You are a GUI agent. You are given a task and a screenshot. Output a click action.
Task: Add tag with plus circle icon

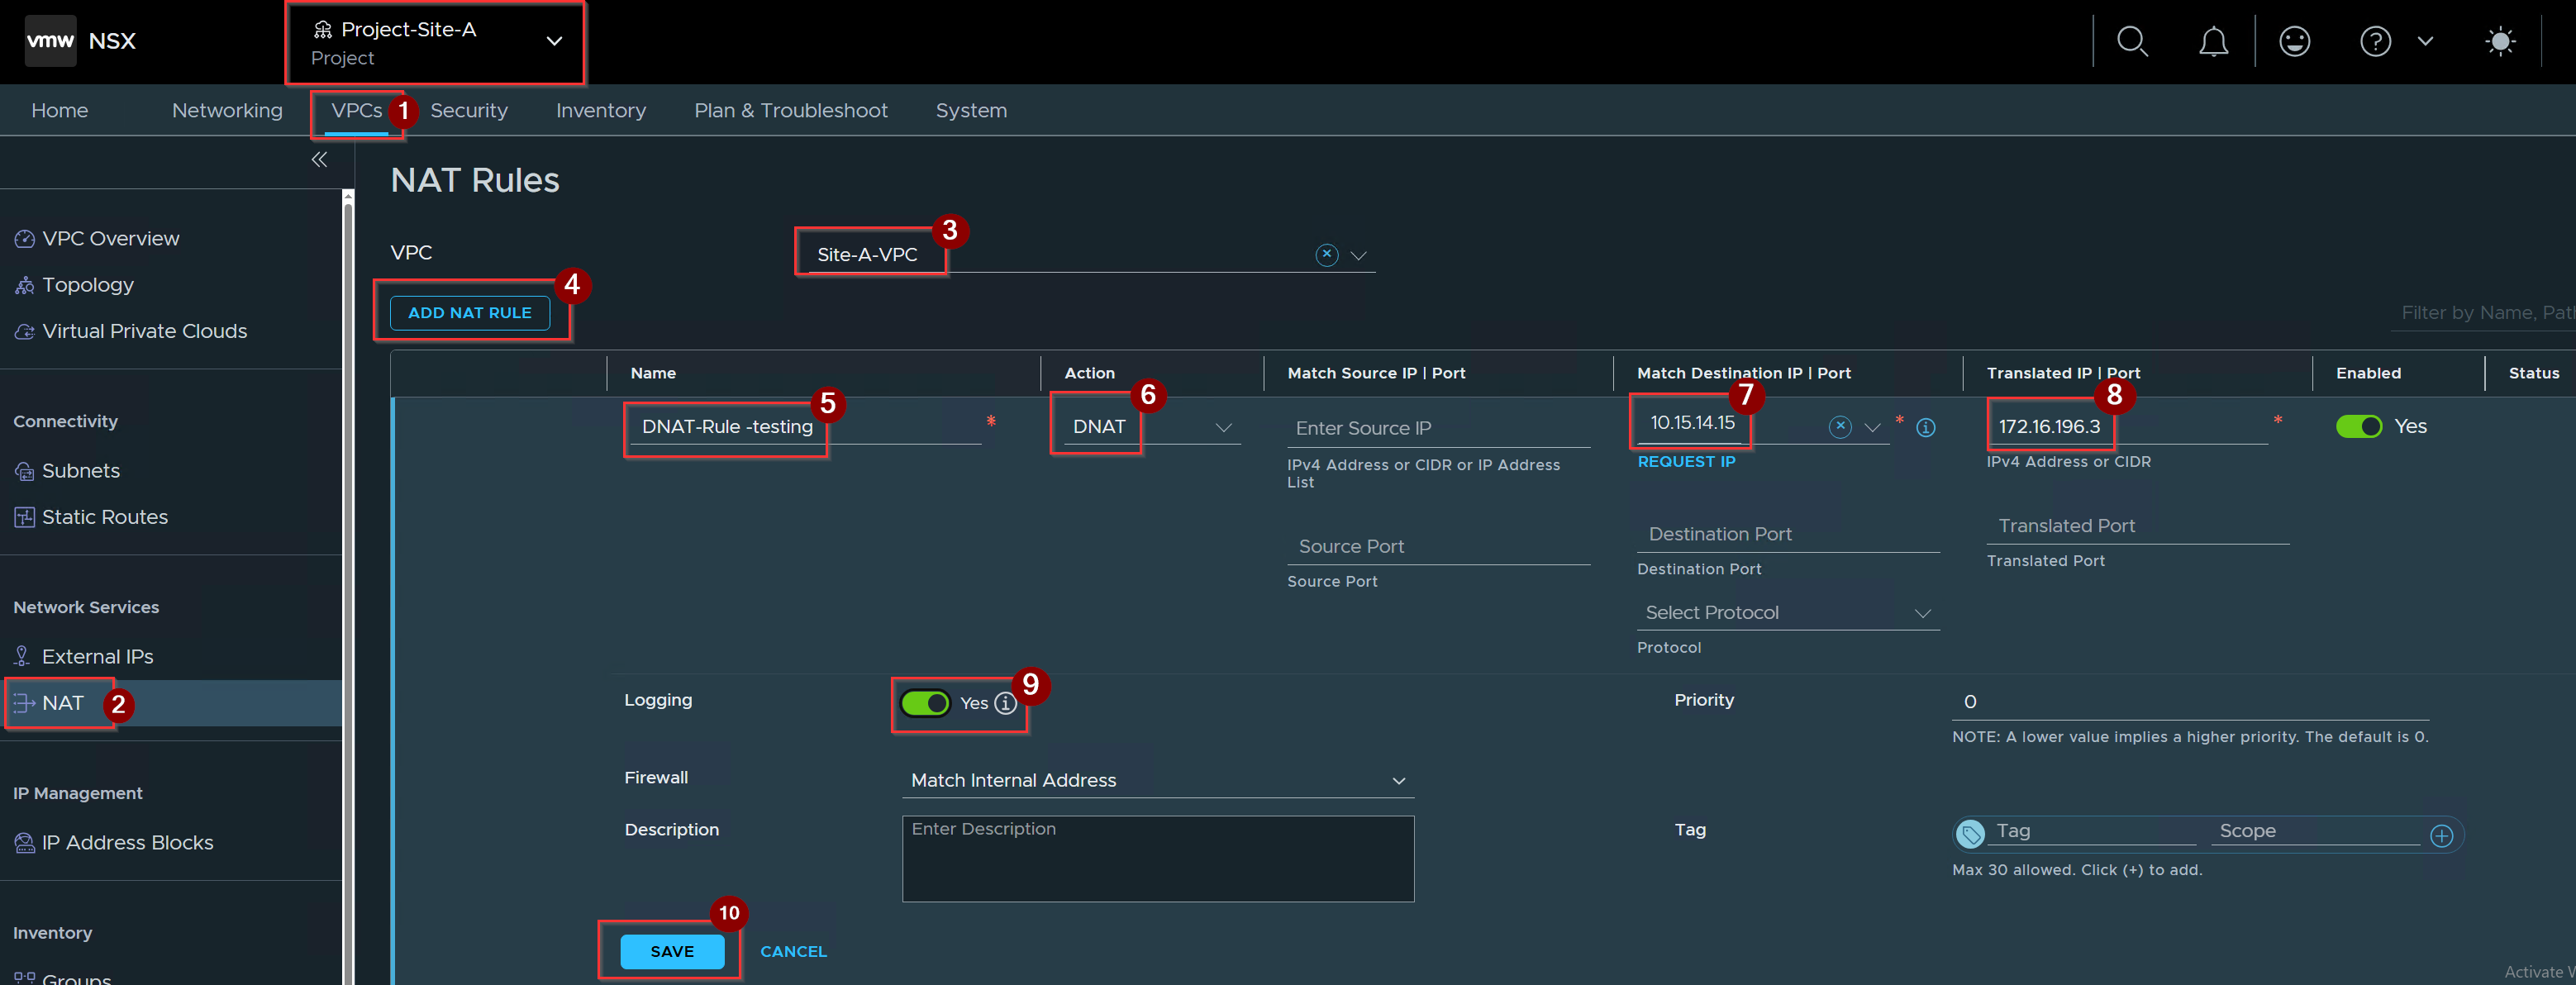click(x=2441, y=835)
